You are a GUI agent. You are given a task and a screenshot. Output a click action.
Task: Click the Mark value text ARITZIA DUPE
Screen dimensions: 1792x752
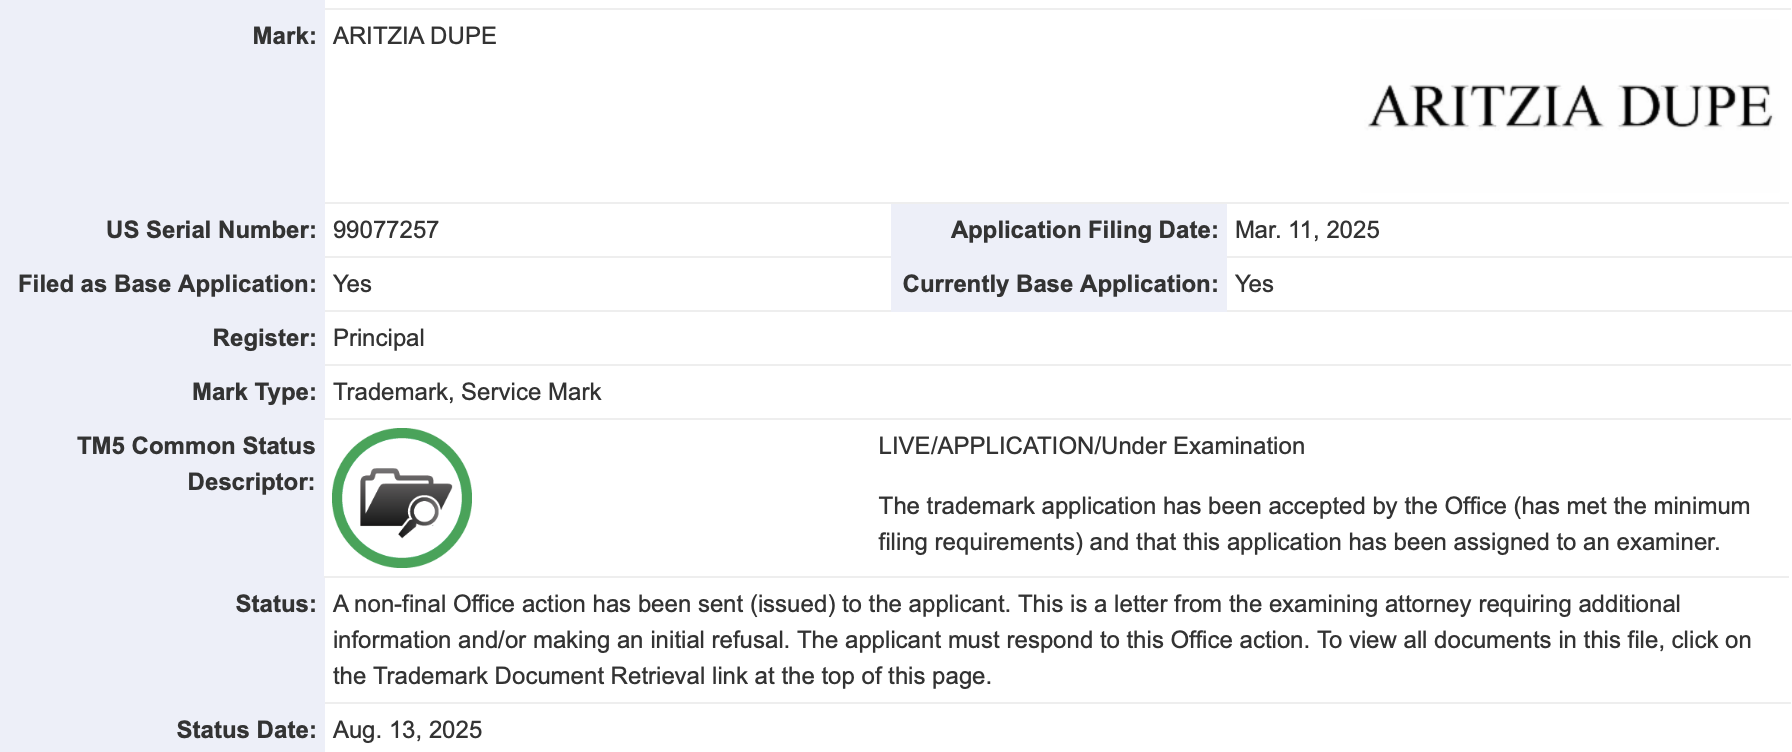click(x=414, y=36)
